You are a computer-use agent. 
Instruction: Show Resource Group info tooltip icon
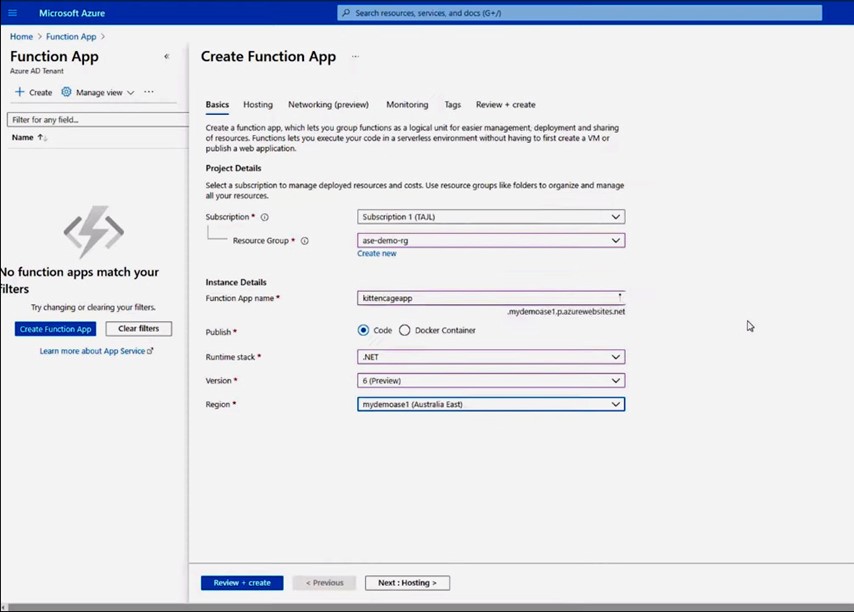305,241
